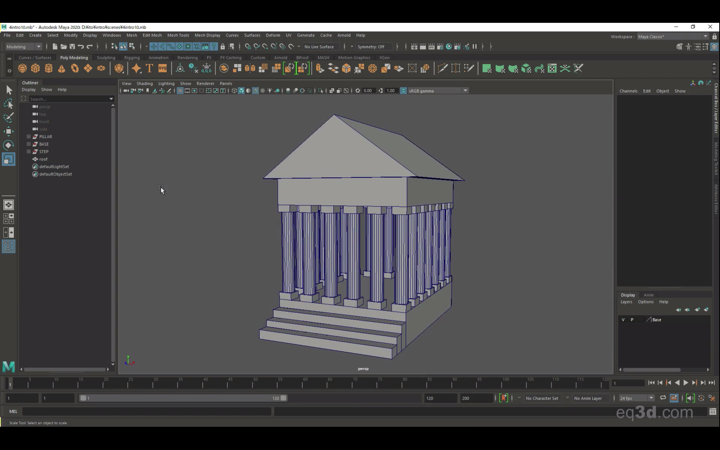Toggle visibility V of Base layer
Viewport: 720px width, 450px height.
point(623,320)
